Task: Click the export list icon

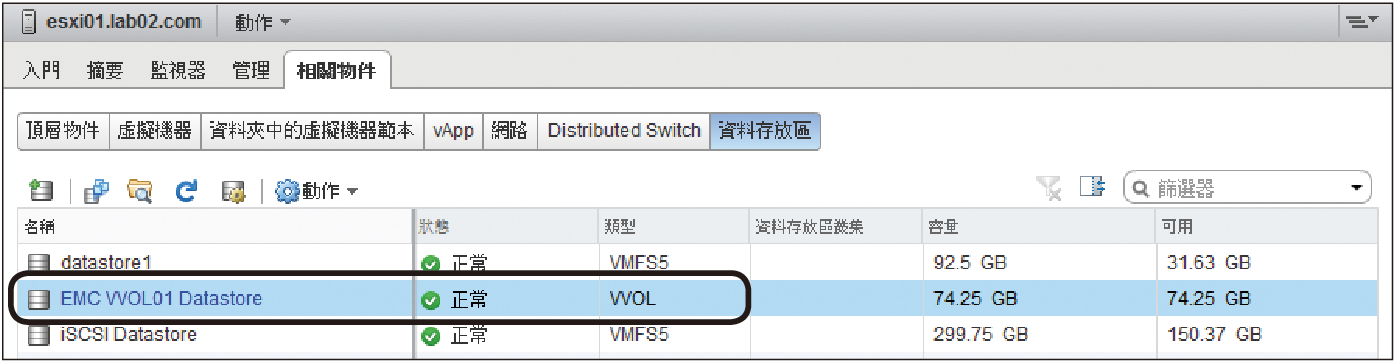Action: tap(1092, 188)
